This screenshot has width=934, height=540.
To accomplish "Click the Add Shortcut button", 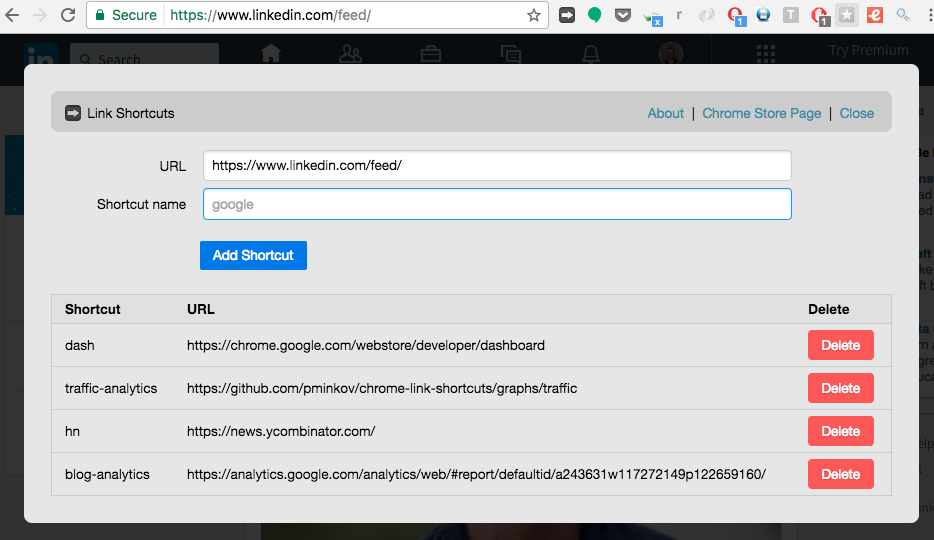I will click(x=253, y=255).
